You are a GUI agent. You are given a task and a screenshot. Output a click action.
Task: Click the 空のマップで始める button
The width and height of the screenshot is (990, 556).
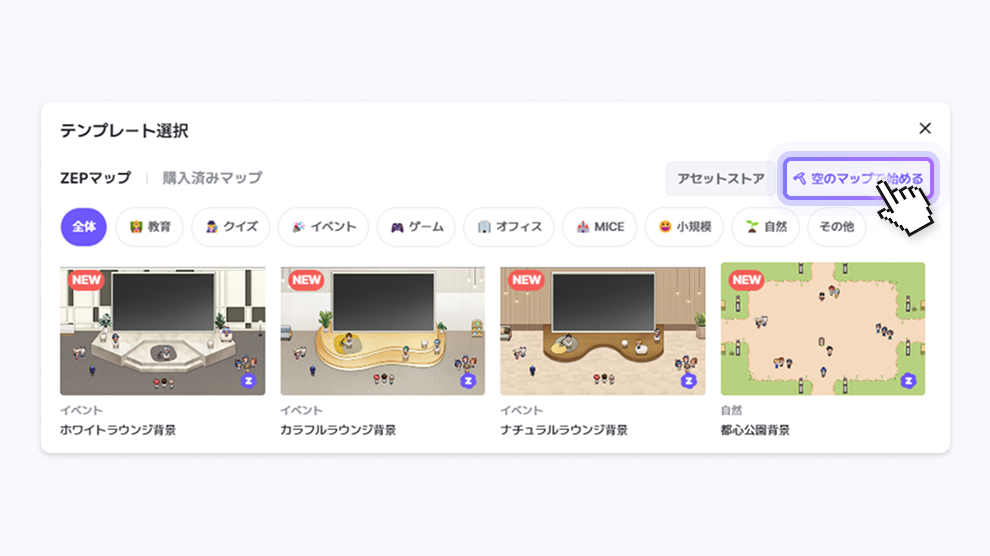(x=857, y=179)
